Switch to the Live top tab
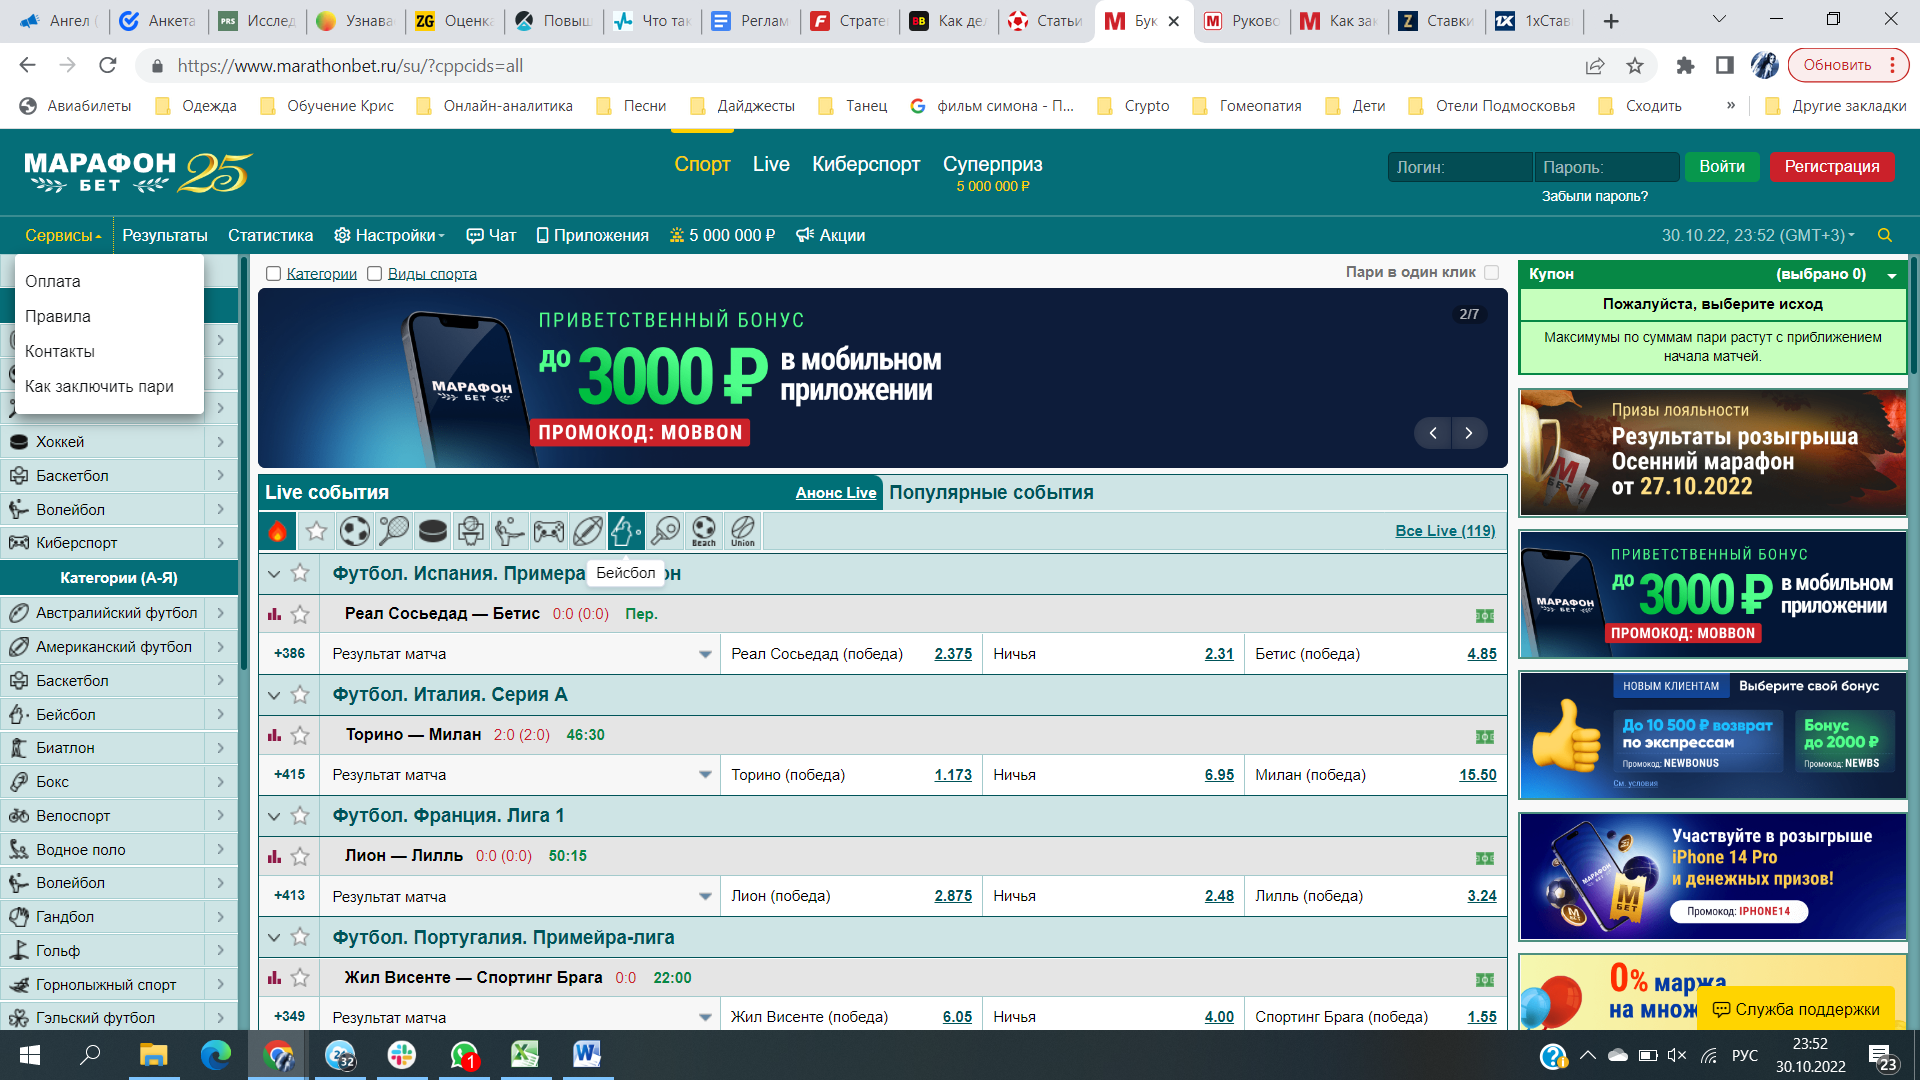 pos(771,164)
